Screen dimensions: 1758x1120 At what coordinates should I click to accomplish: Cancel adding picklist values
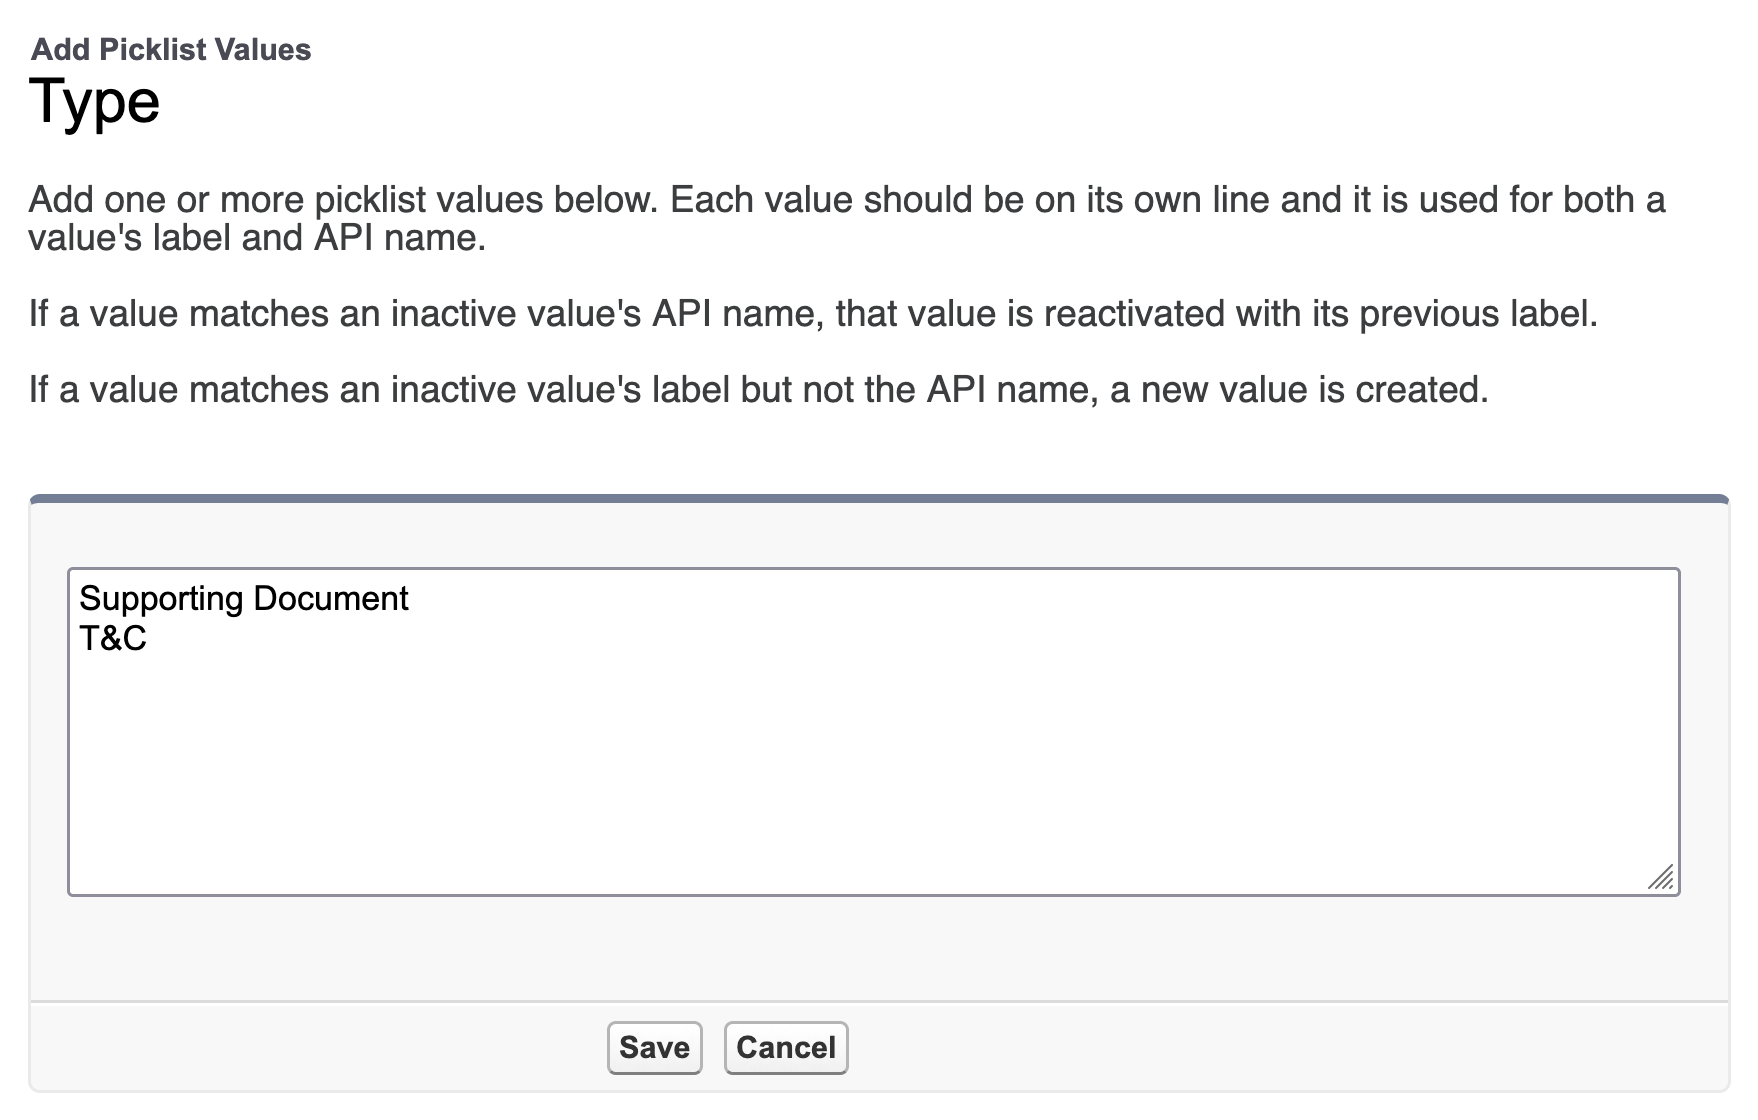pos(786,1047)
